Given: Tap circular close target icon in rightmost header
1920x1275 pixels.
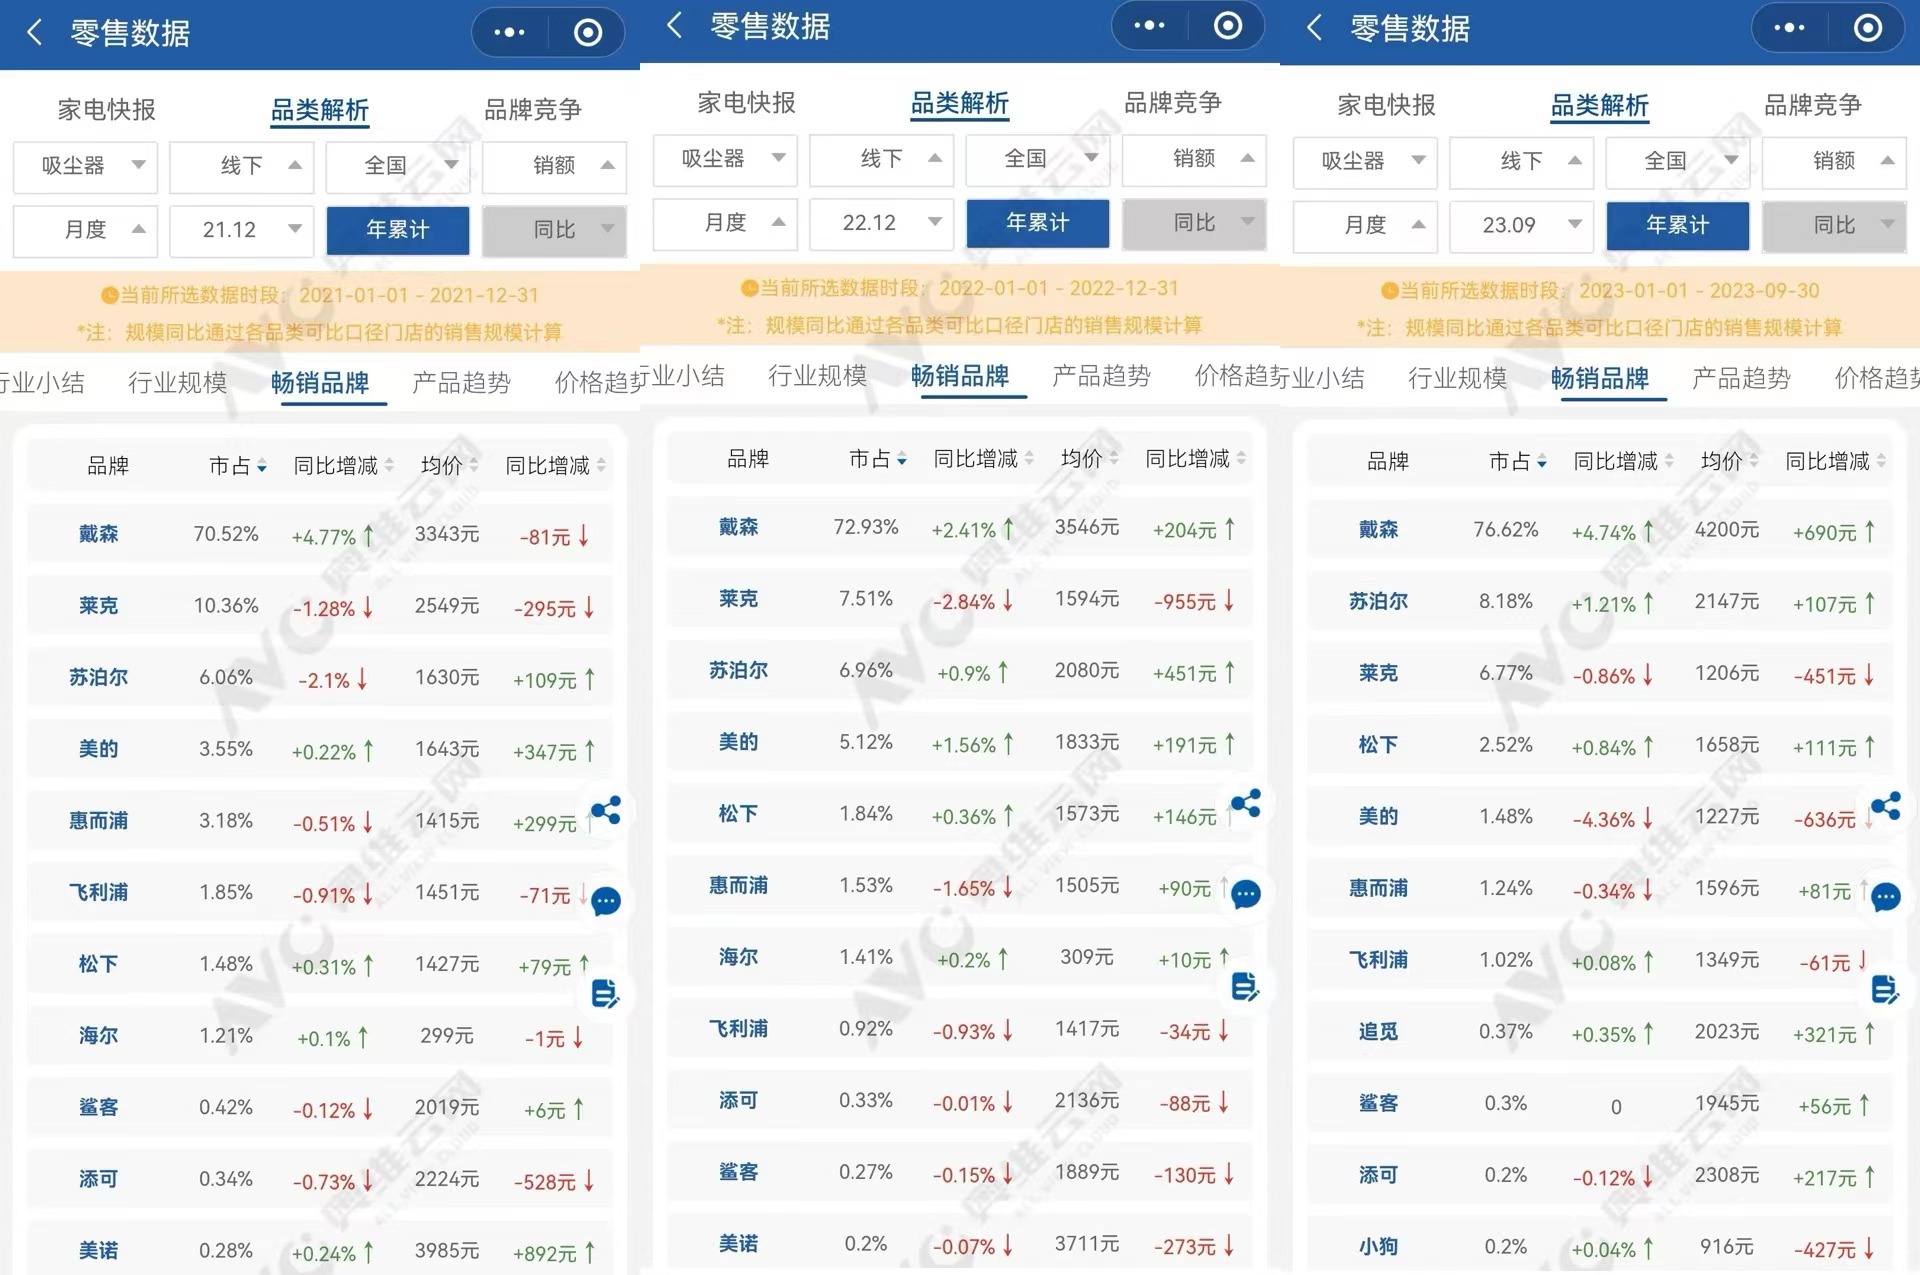Looking at the screenshot, I should [1867, 28].
